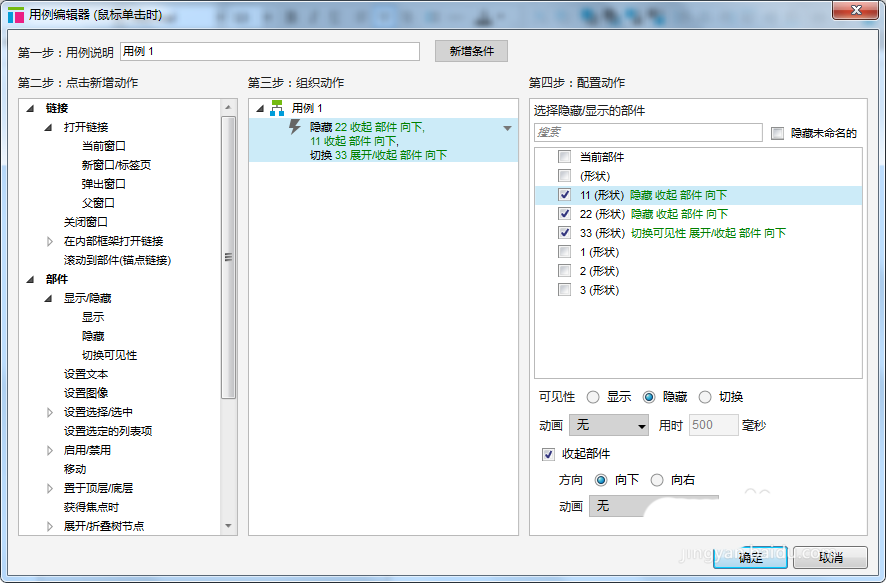Enable 隐藏未命名的 checkbox
886x583 pixels.
point(777,133)
